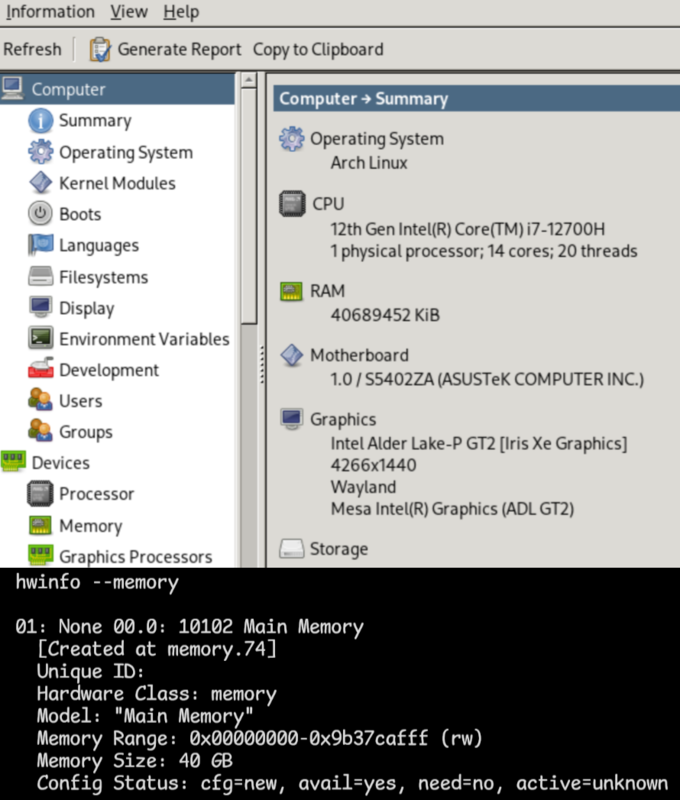Click the Generate Report clipboard icon
This screenshot has height=800, width=680.
100,49
